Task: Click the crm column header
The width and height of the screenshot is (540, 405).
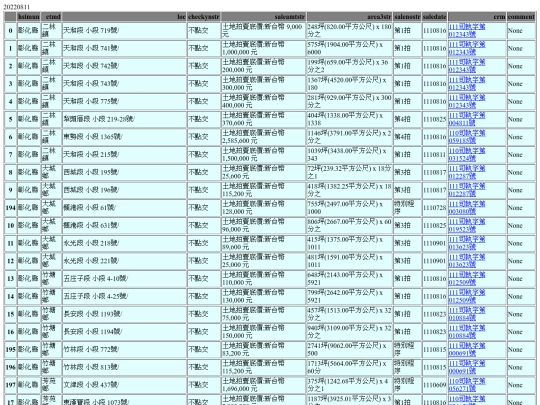Action: (477, 17)
